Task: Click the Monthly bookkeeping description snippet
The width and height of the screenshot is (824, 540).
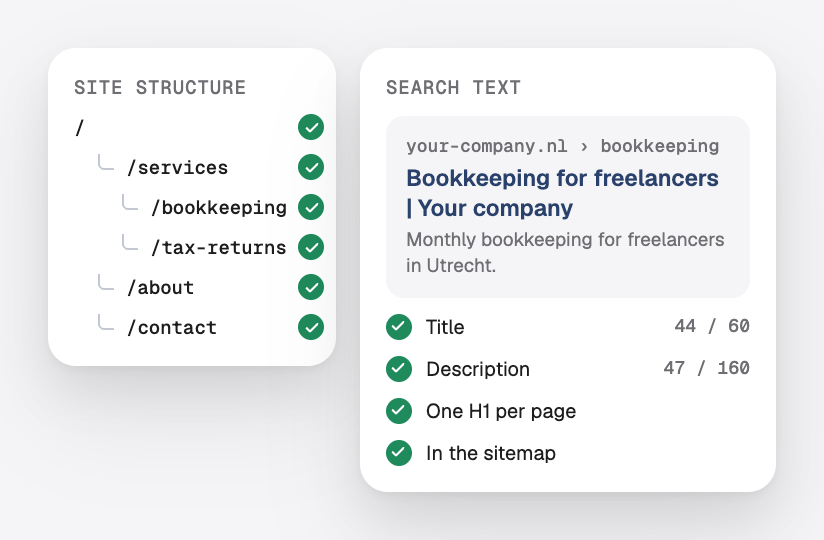Action: coord(565,252)
